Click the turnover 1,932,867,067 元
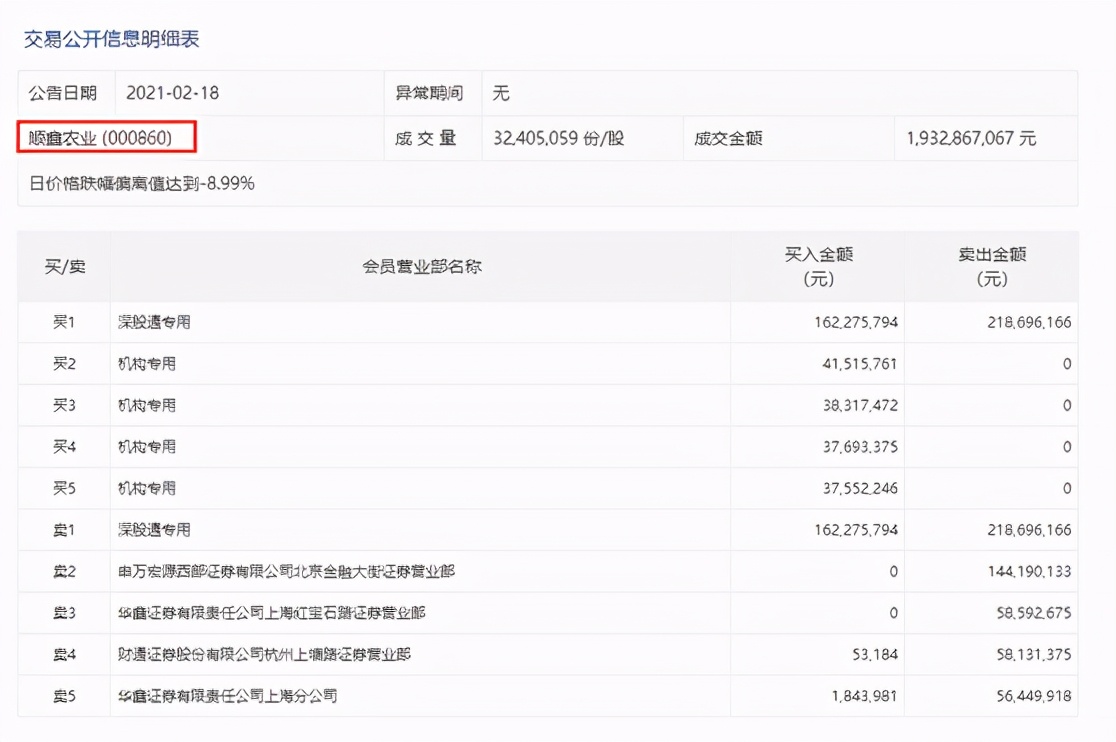 coord(971,138)
